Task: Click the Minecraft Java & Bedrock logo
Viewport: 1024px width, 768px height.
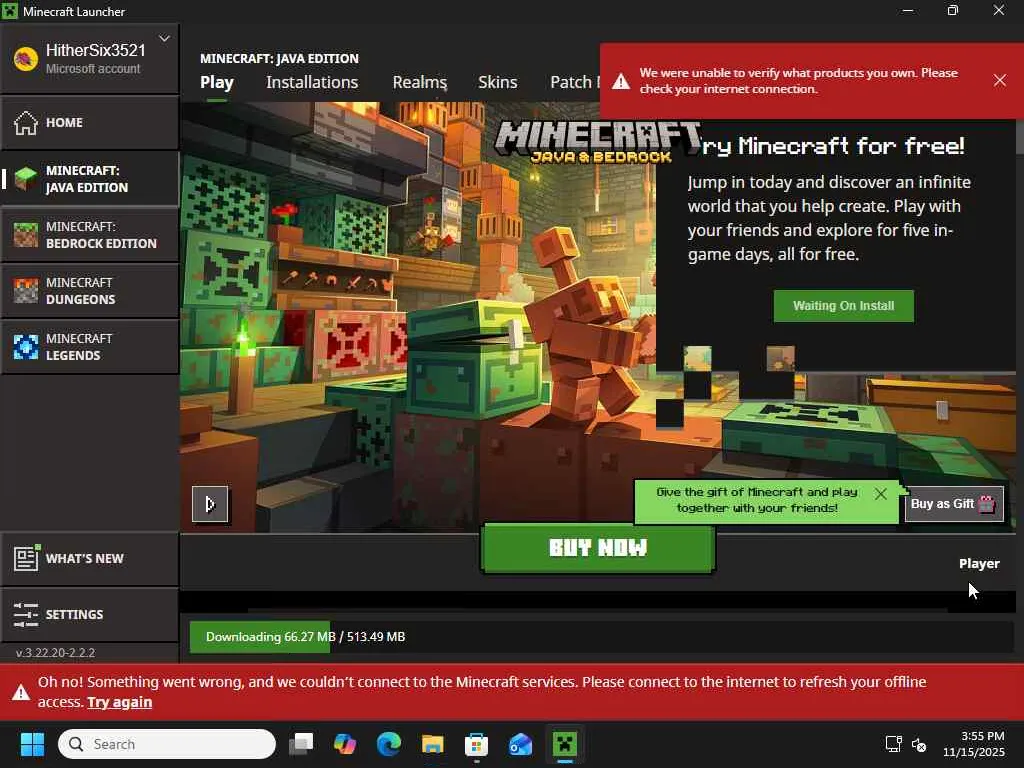Action: pyautogui.click(x=597, y=142)
